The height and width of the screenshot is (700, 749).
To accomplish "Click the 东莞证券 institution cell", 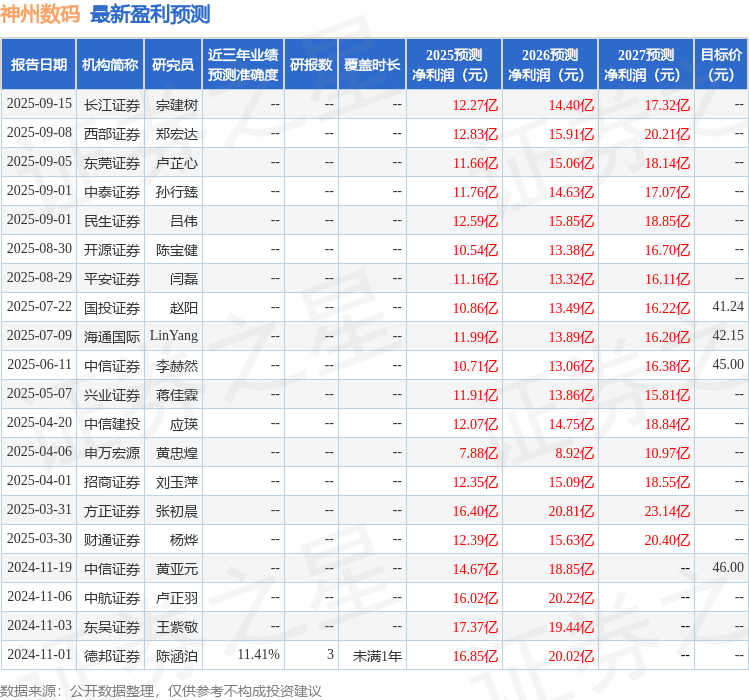I will tap(112, 163).
